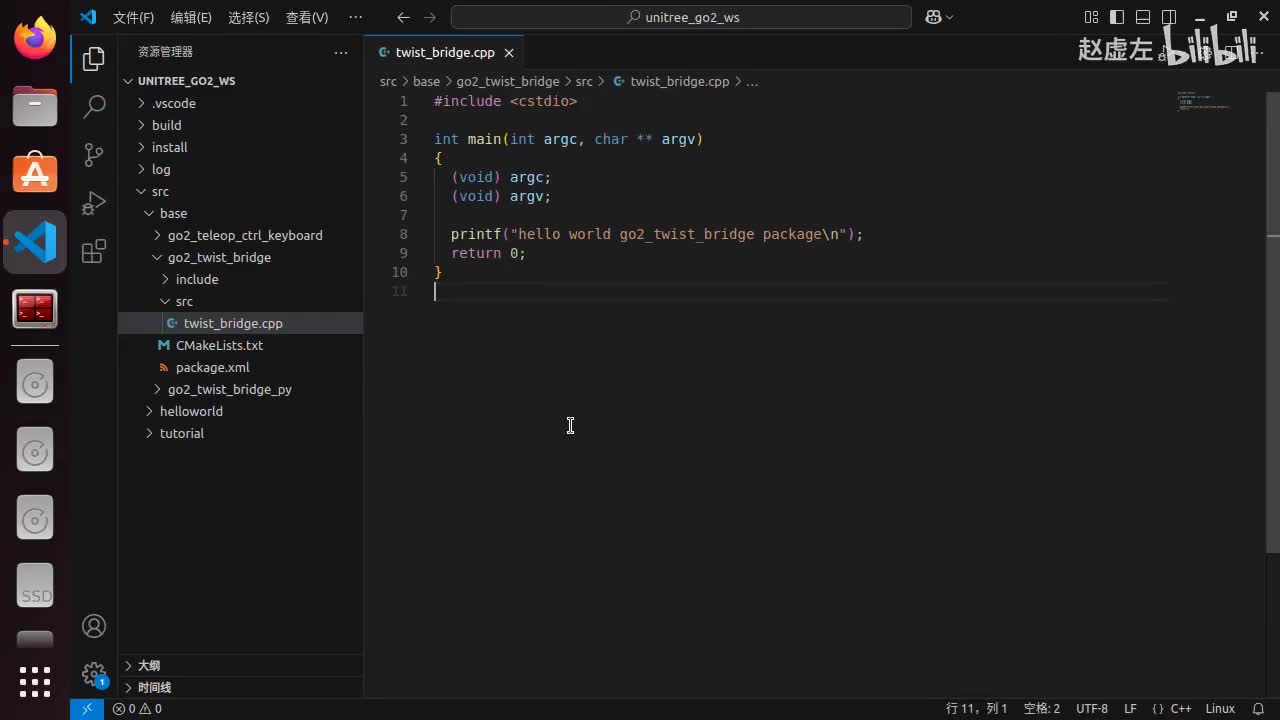Click breadcrumb go2_twist_bridge
This screenshot has height=720, width=1280.
[508, 81]
